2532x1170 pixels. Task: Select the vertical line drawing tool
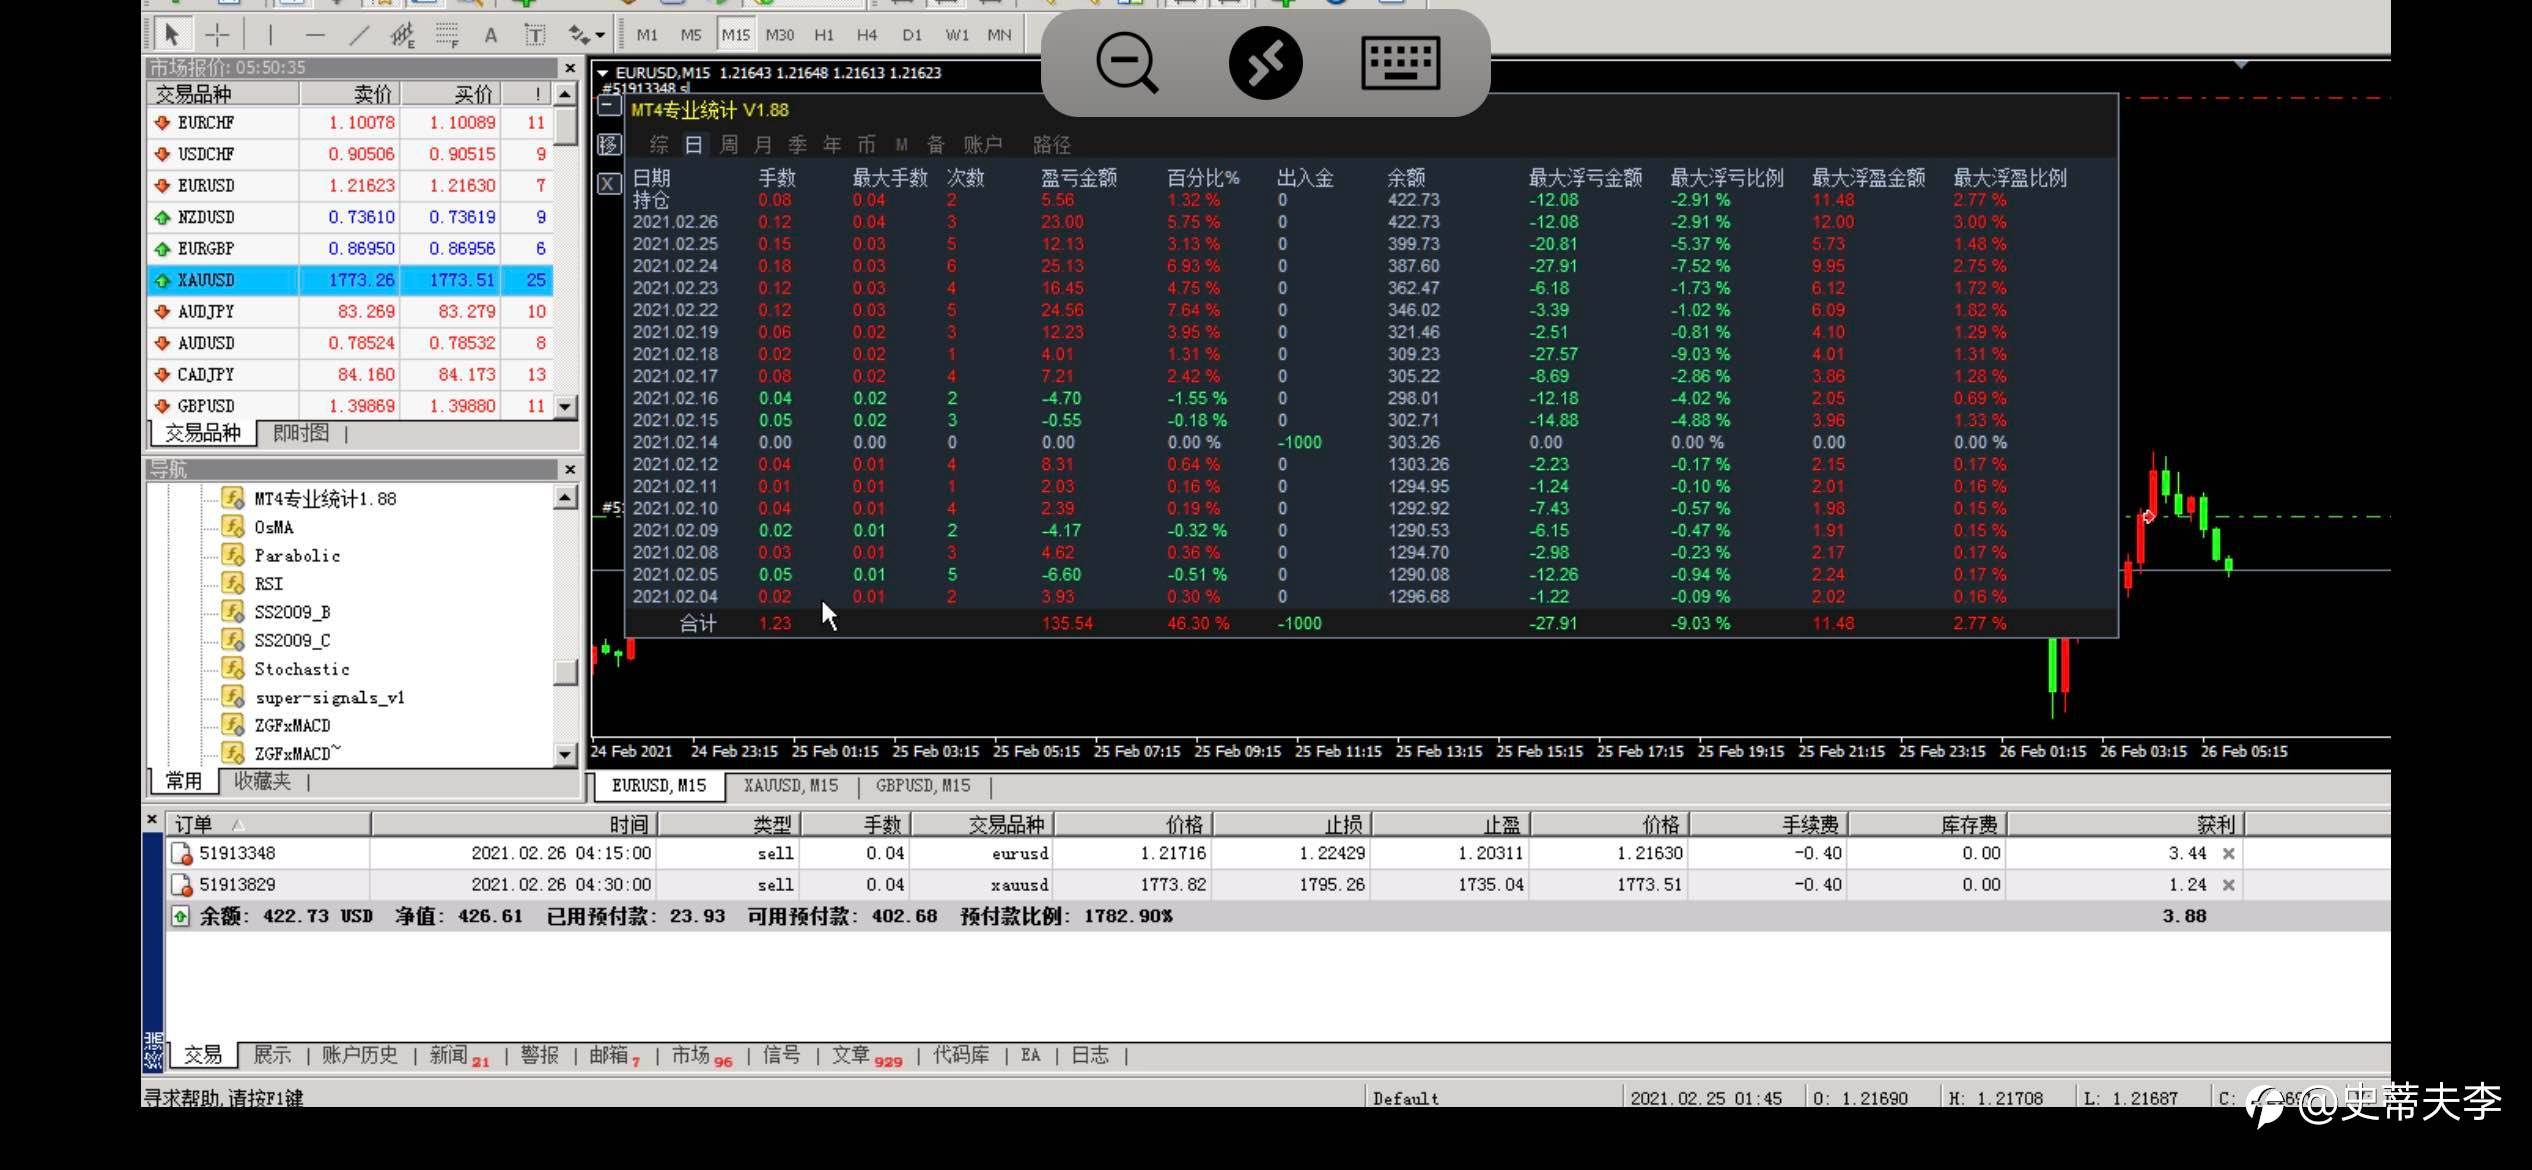(x=270, y=35)
